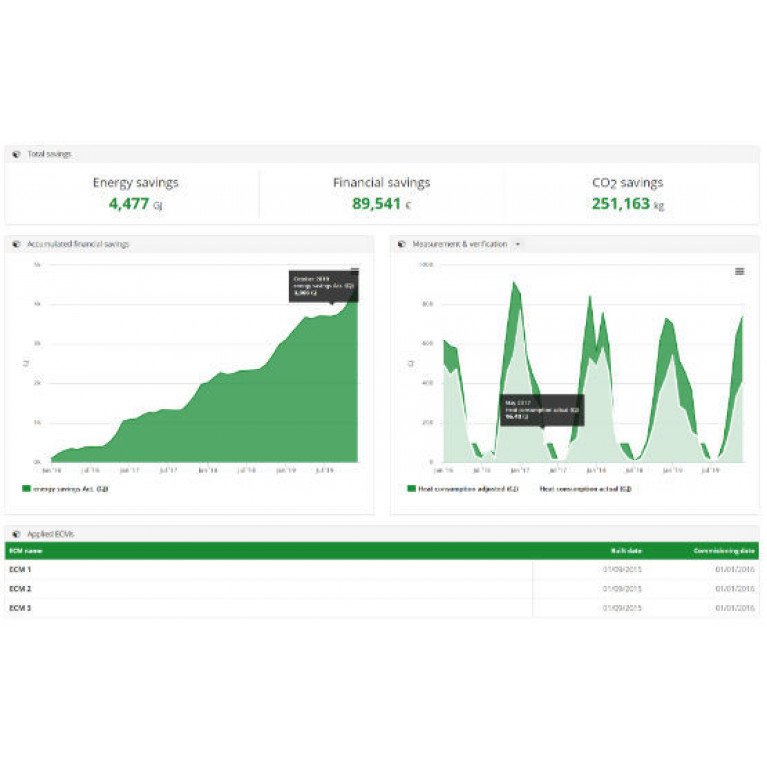The image size is (767, 767).
Task: Sort table by ECM name column header
Action: pos(26,551)
